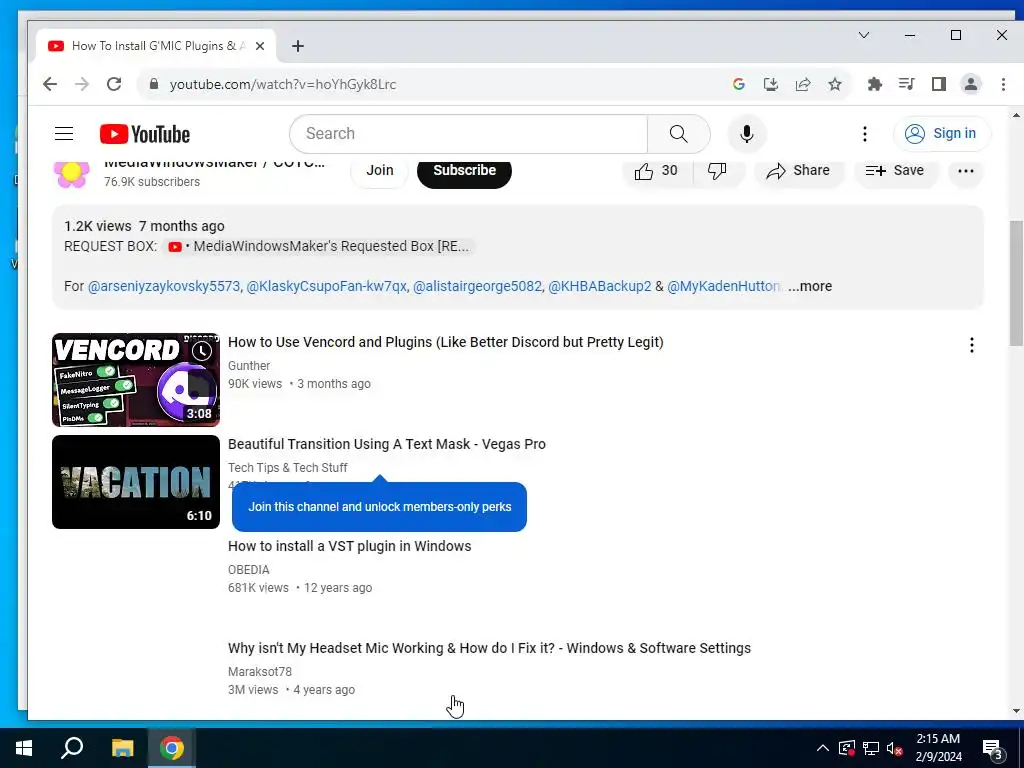
Task: Go to the YouTube home logo
Action: click(x=144, y=134)
